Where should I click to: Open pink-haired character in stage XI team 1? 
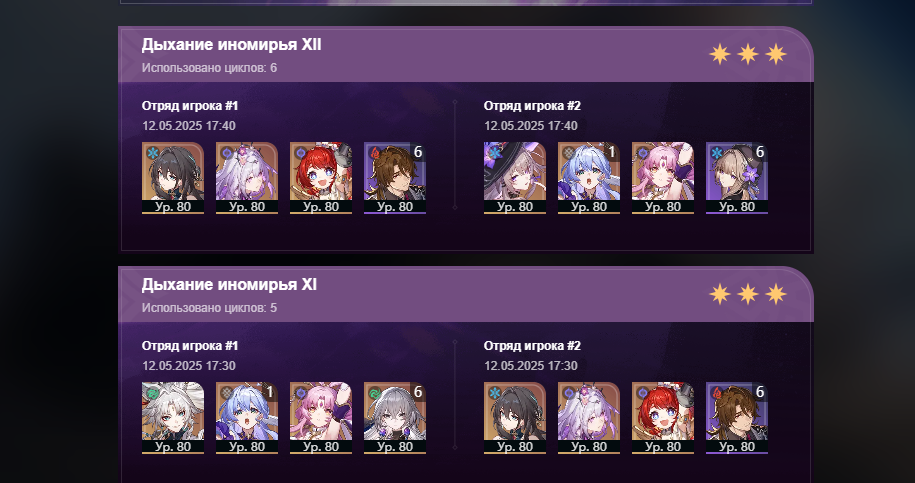[321, 418]
